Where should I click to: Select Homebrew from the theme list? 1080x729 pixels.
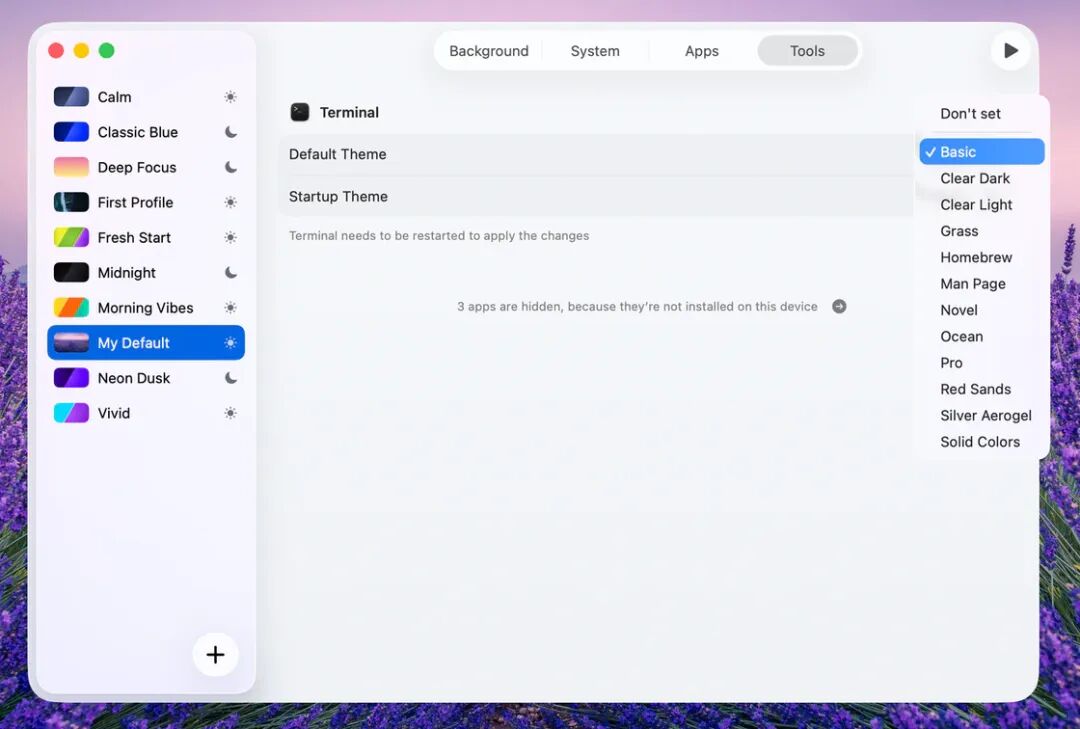point(982,257)
